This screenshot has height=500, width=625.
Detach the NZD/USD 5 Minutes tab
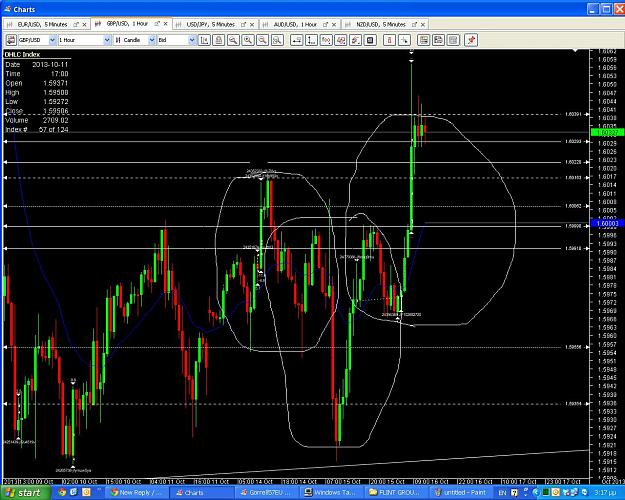click(415, 24)
